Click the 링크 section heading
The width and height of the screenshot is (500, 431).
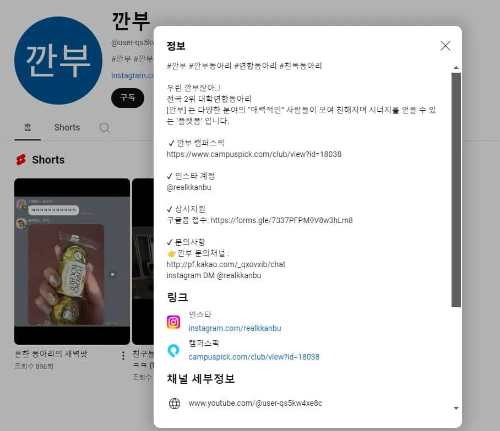tap(177, 297)
